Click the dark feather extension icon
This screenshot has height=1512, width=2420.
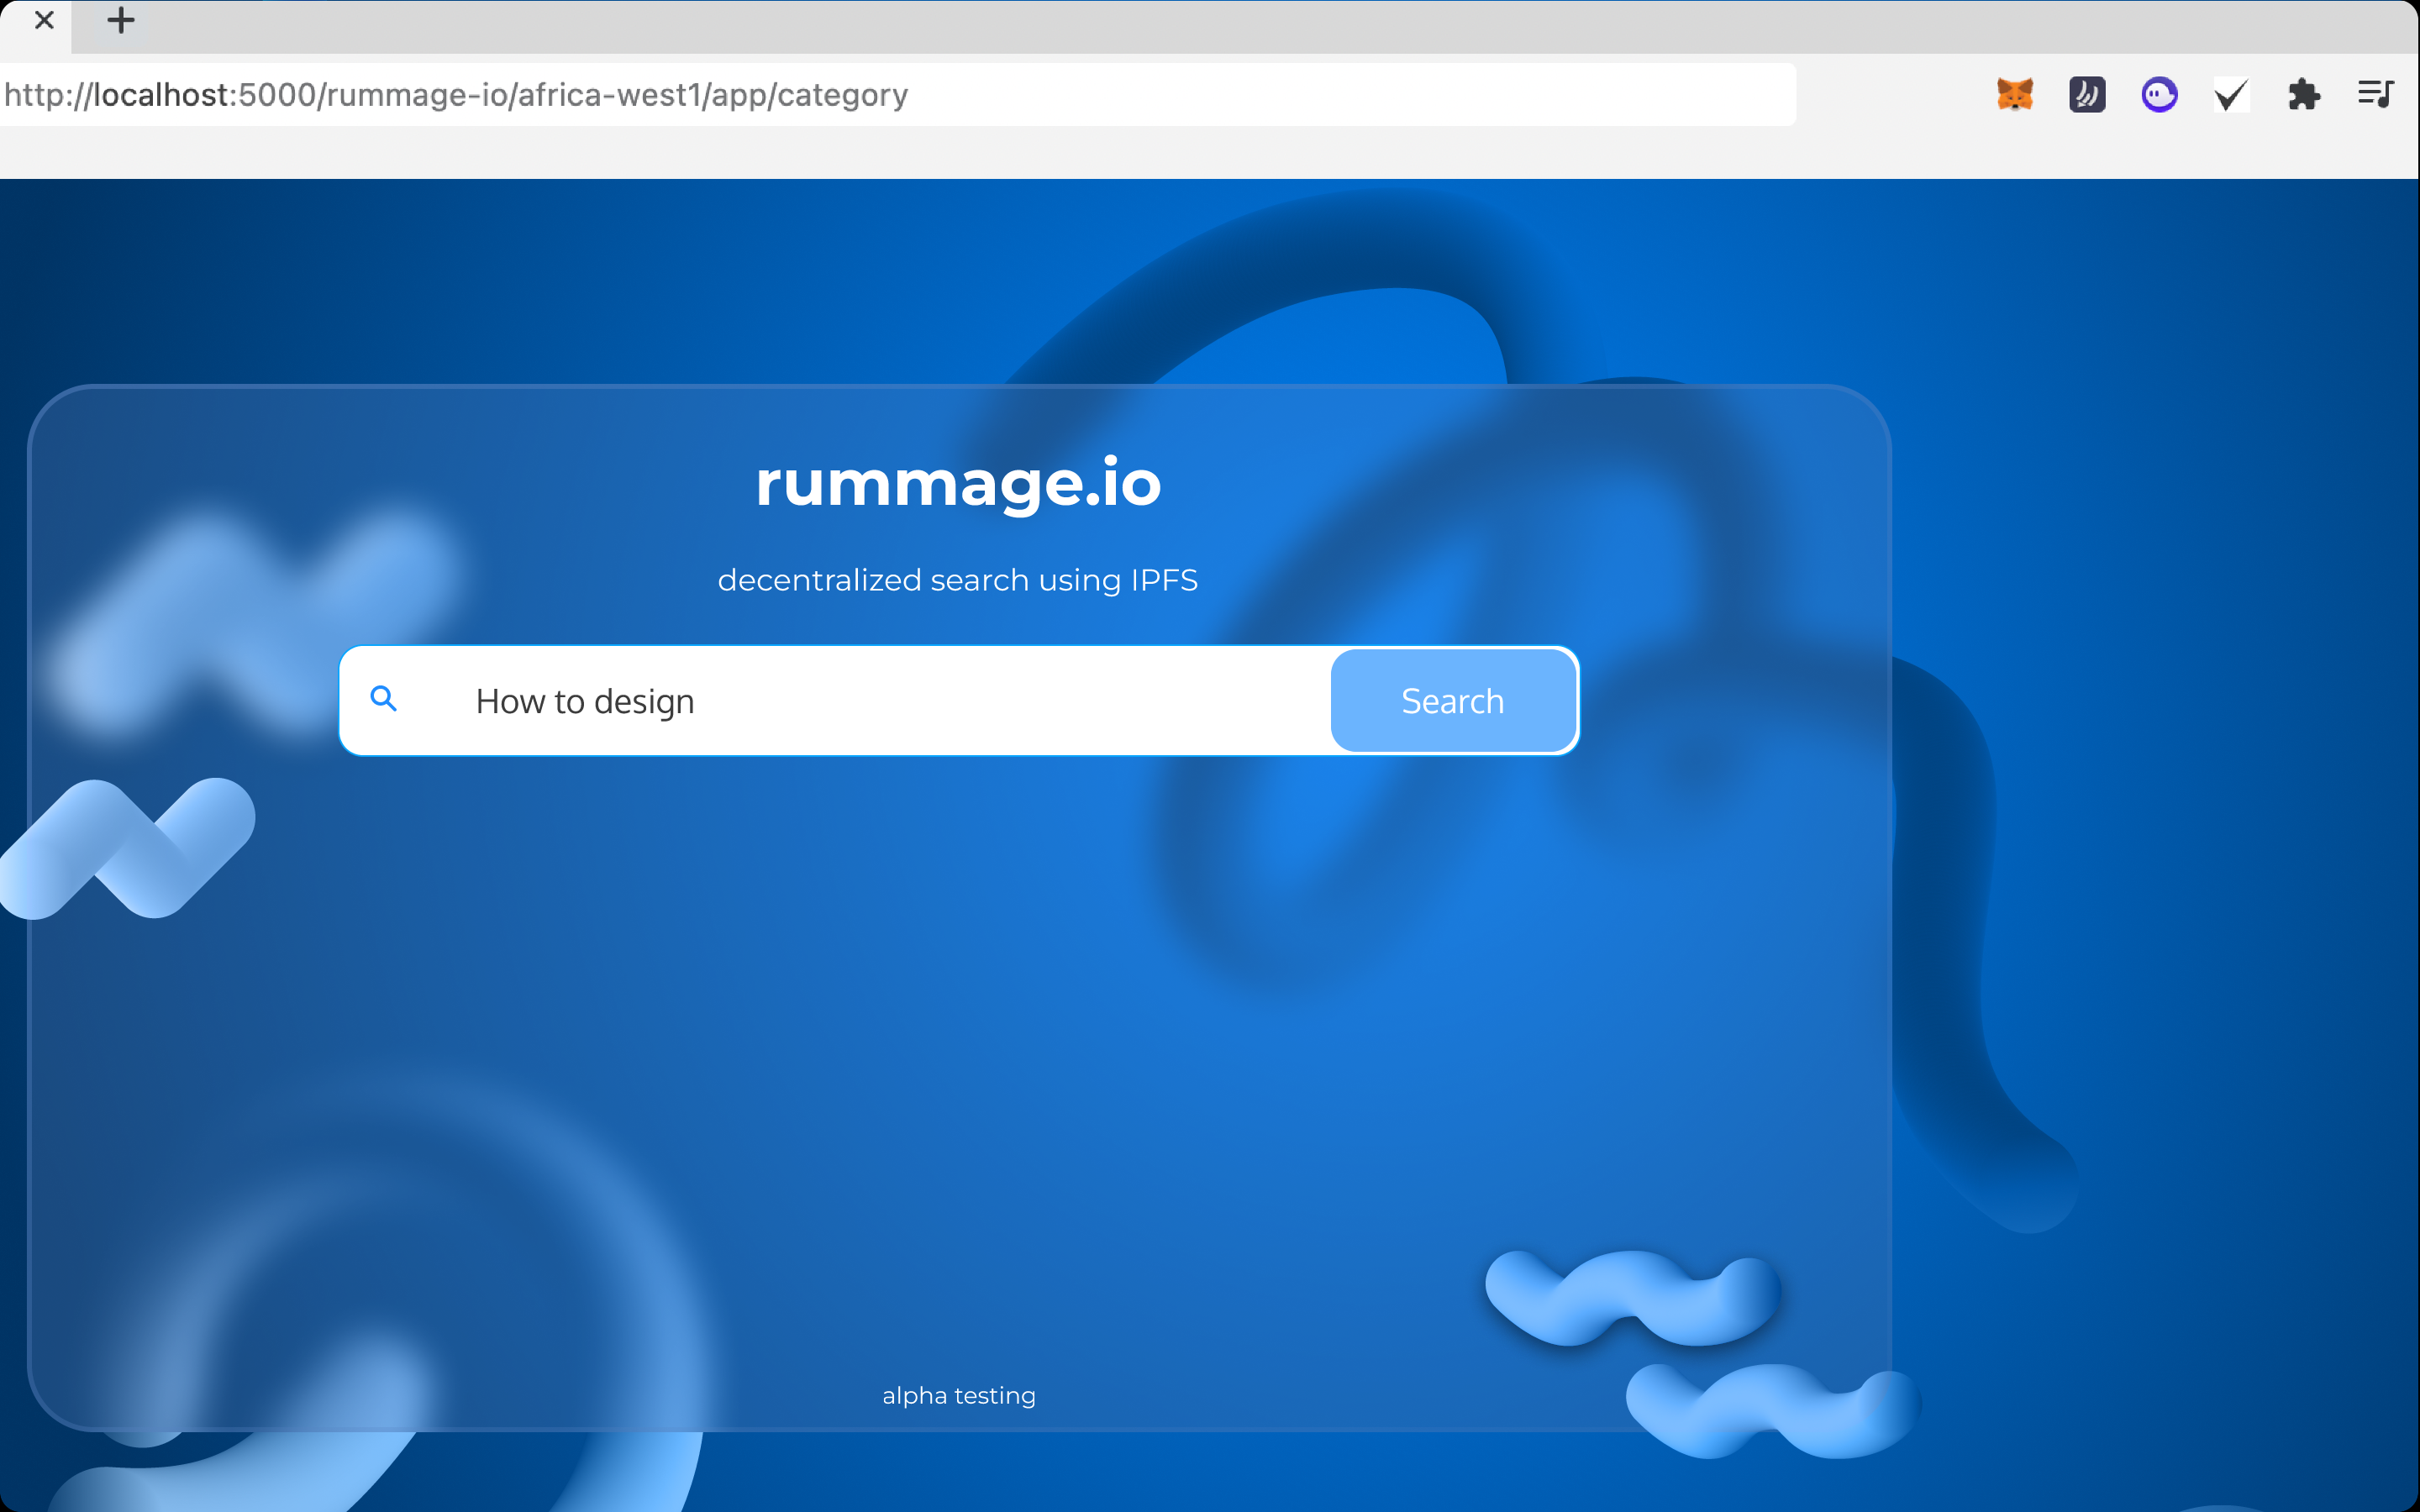coord(2086,95)
